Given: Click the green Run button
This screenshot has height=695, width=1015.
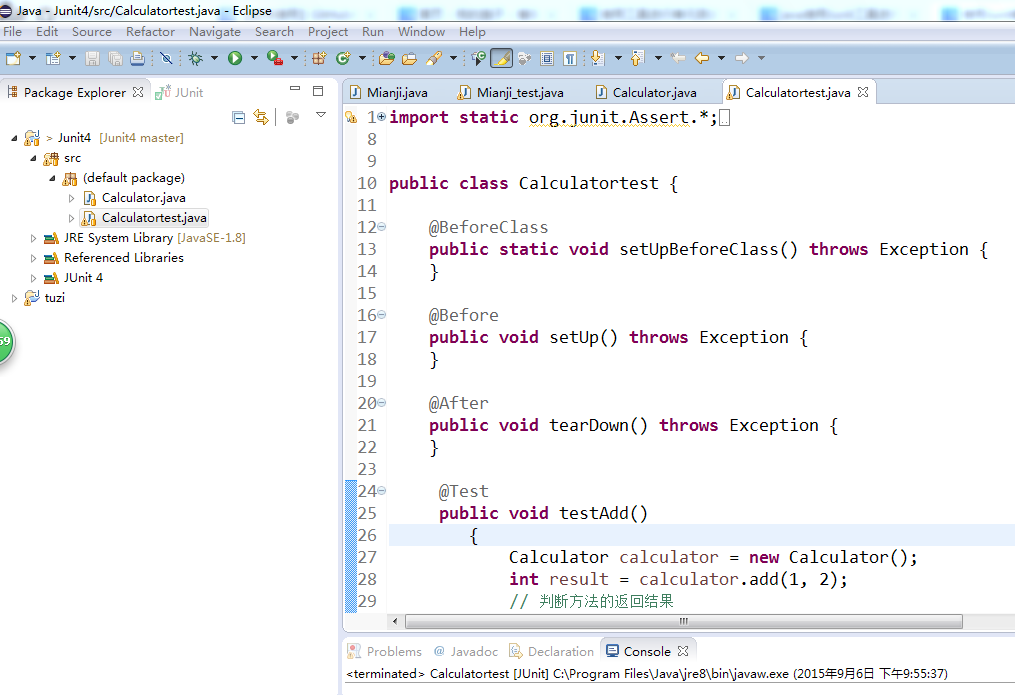Looking at the screenshot, I should tap(235, 58).
